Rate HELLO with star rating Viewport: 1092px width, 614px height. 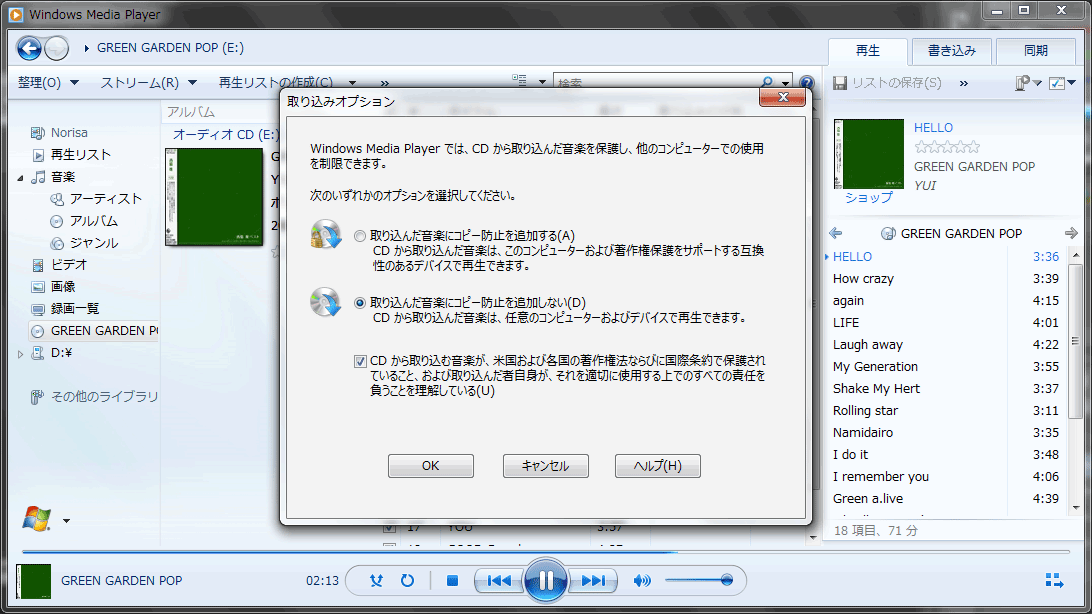[947, 147]
